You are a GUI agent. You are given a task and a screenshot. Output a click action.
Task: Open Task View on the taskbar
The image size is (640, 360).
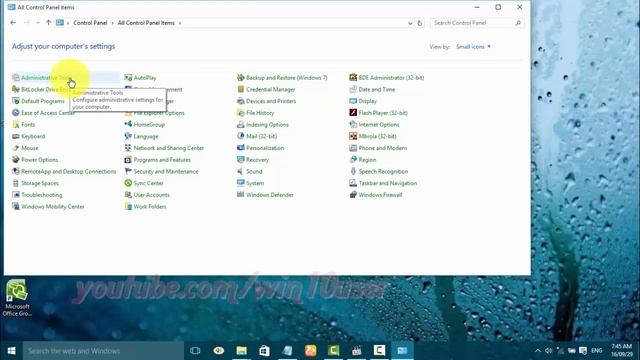point(195,351)
